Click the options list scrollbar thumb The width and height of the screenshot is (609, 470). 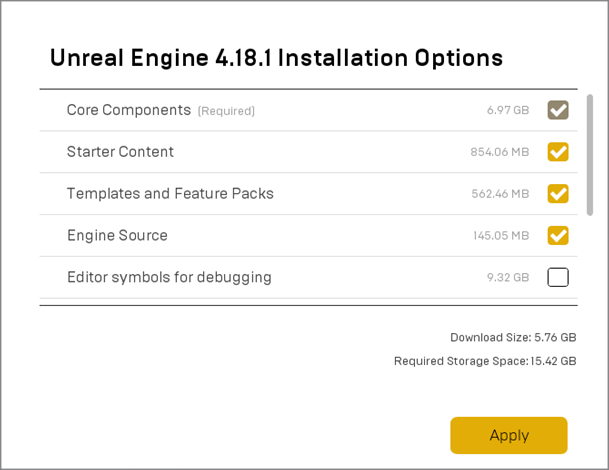590,155
